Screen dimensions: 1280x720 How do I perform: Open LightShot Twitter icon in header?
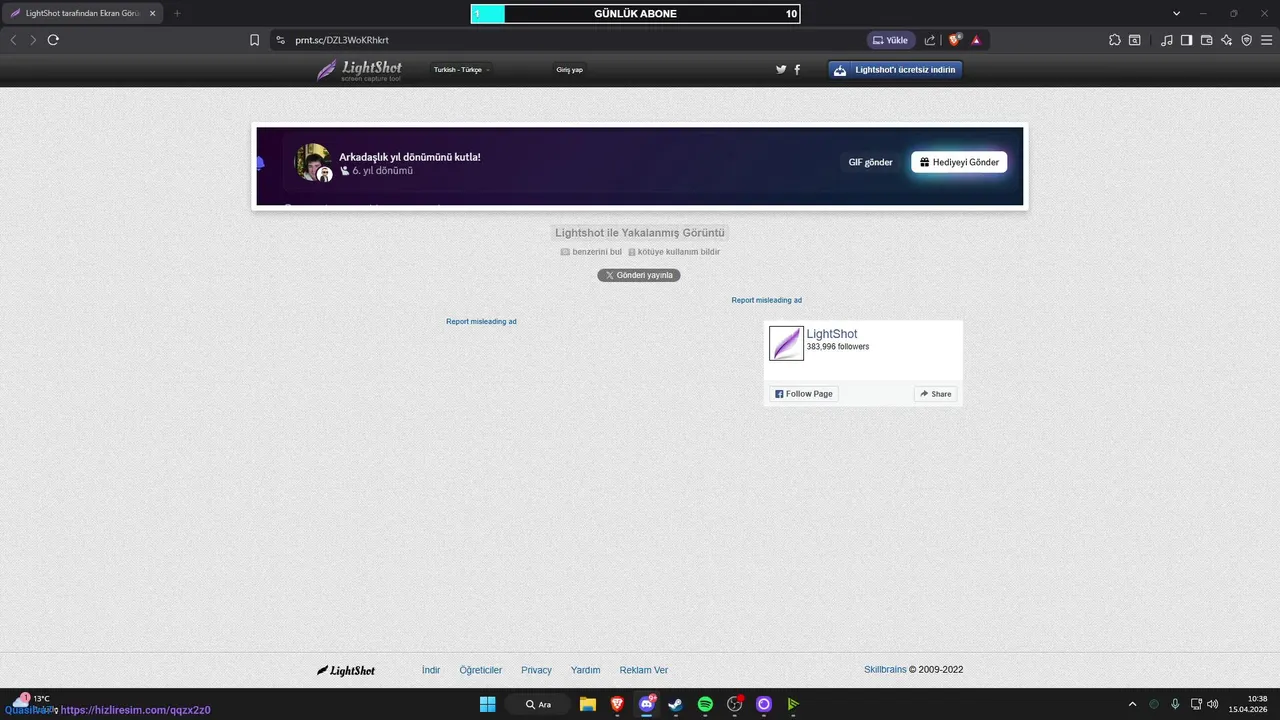coord(781,69)
